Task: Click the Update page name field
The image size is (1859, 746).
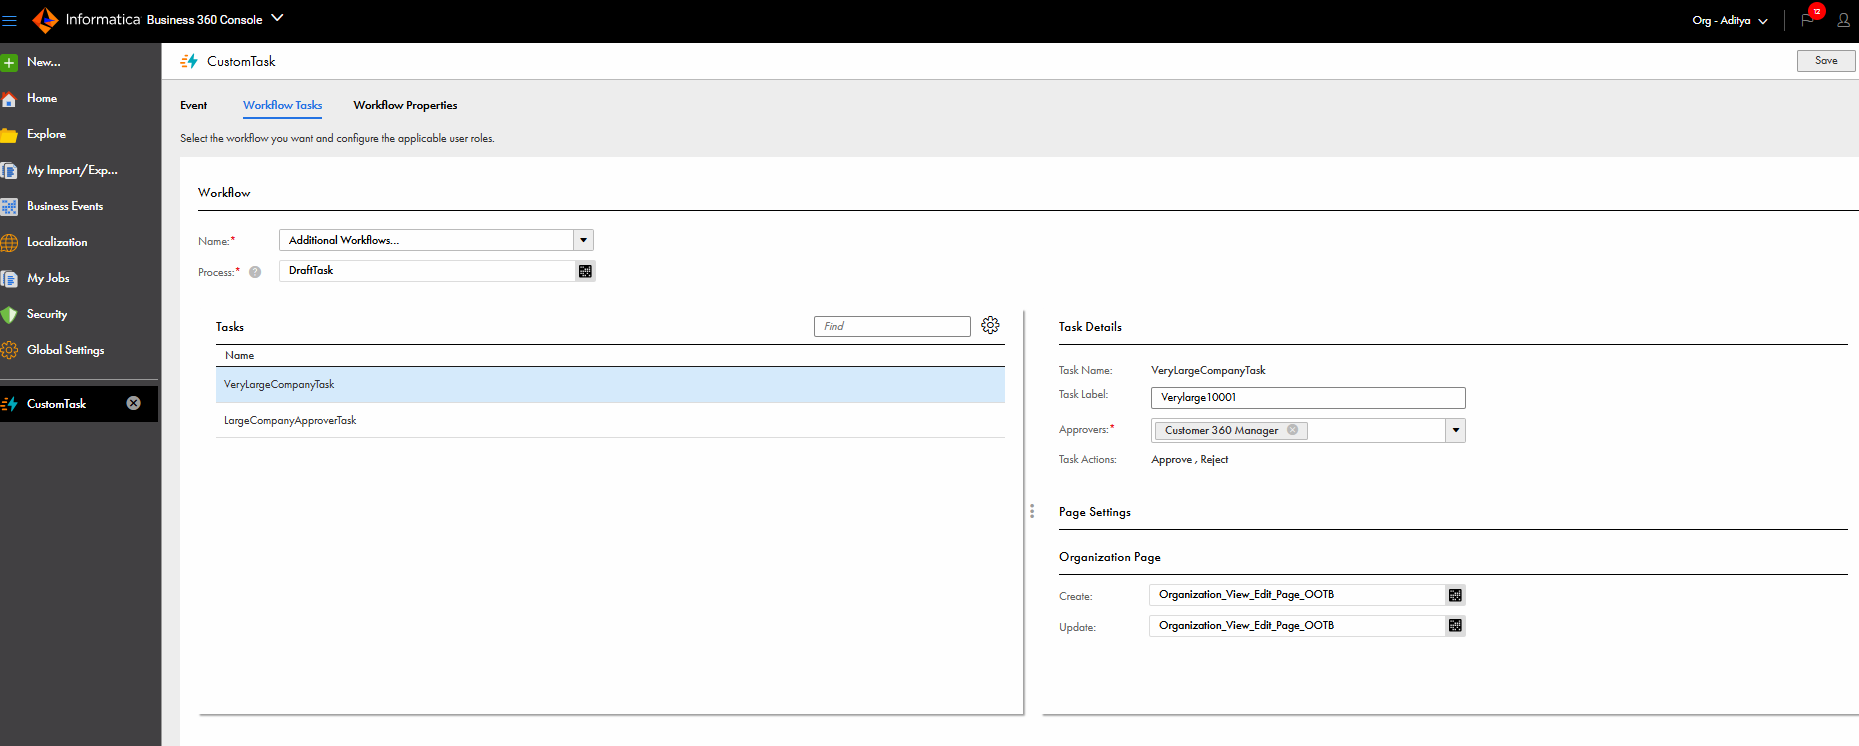Action: [1297, 626]
